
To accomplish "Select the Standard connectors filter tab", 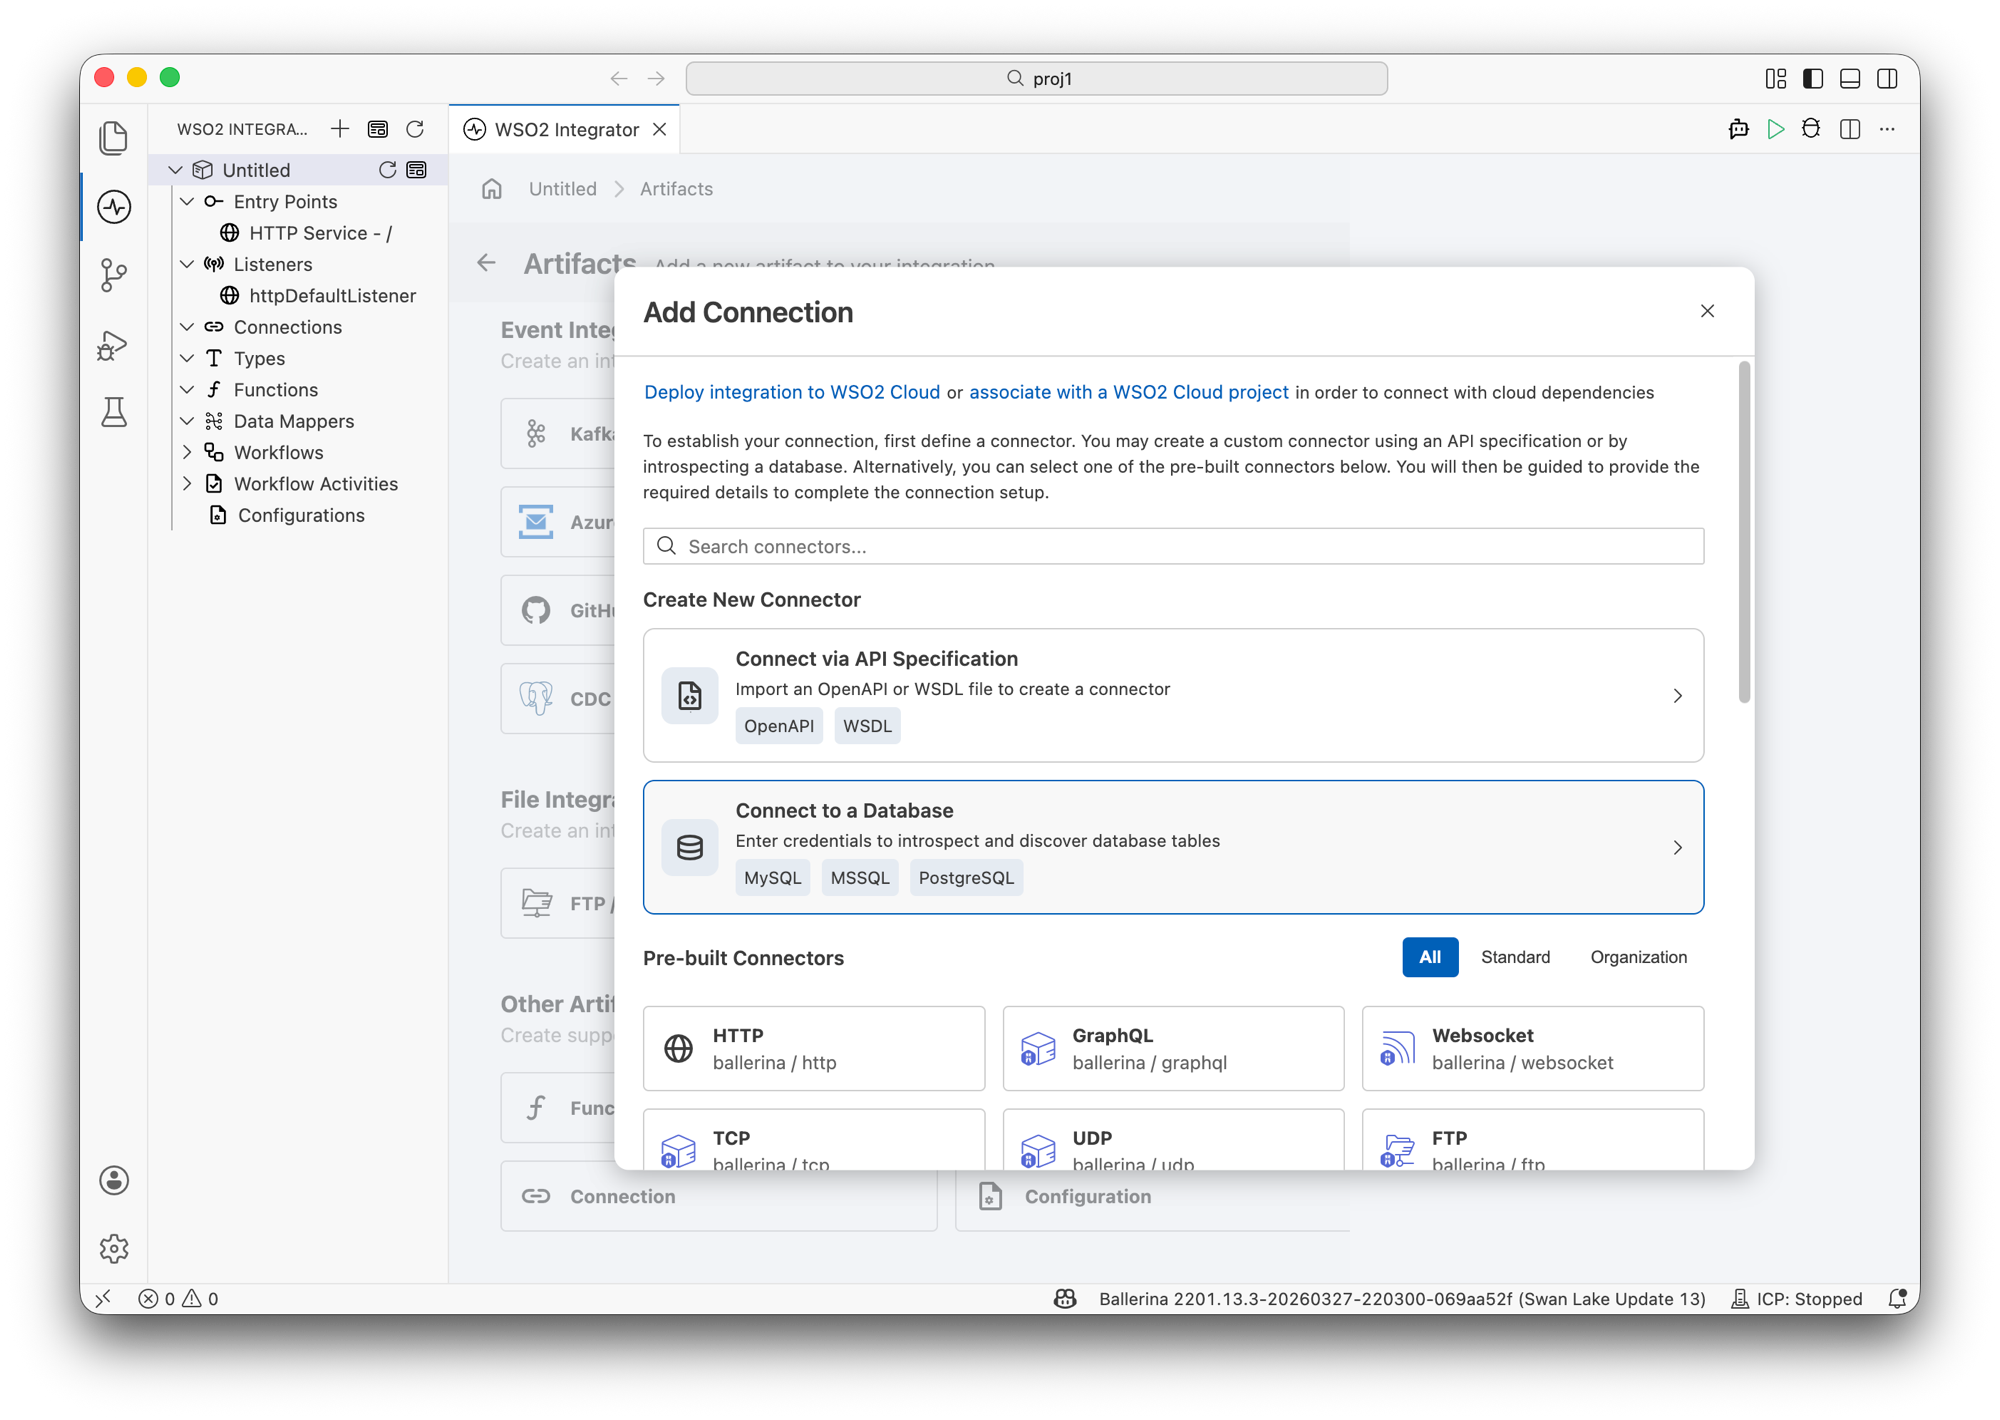I will (1515, 957).
